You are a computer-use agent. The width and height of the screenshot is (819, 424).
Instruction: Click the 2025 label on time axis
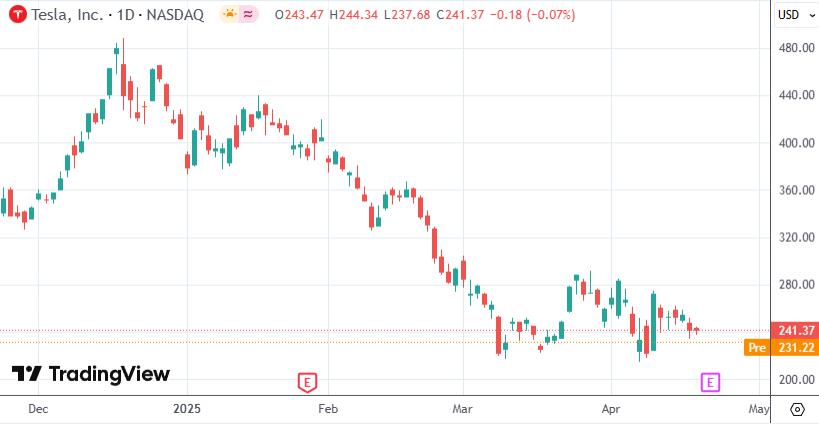[x=188, y=408]
